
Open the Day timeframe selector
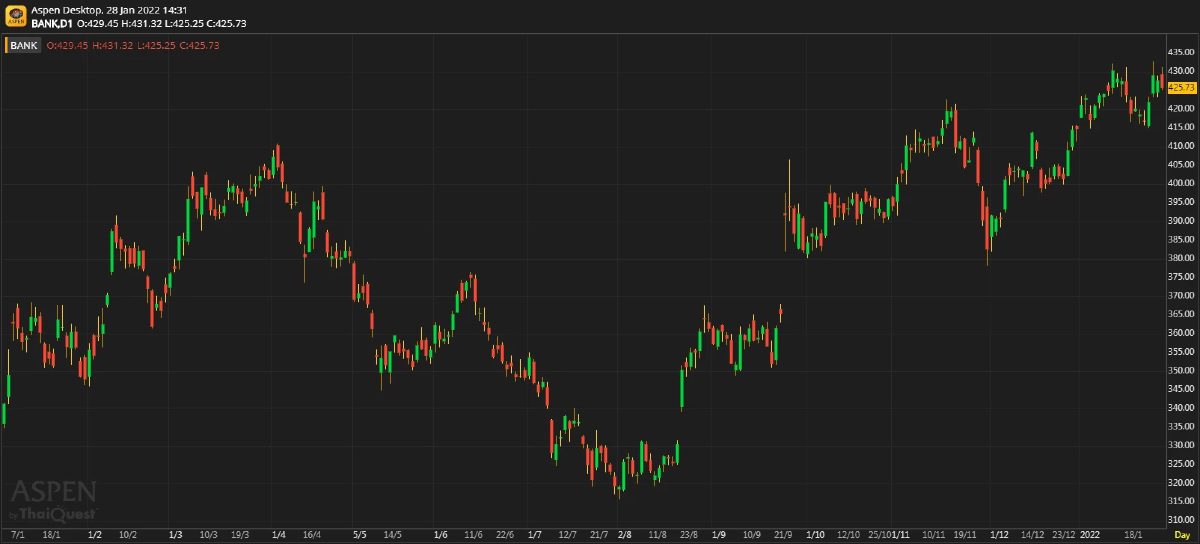click(1182, 535)
